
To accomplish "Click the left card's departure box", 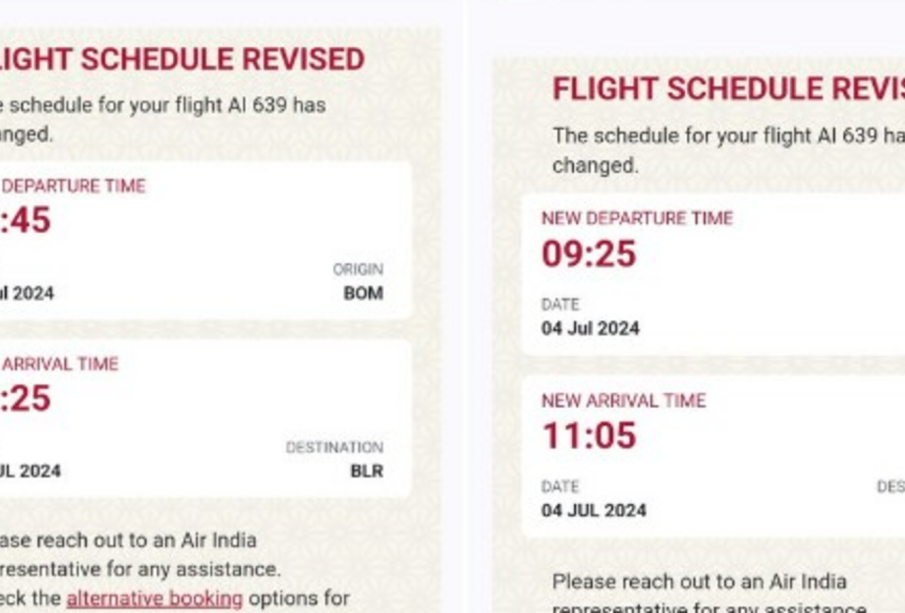I will 205,240.
